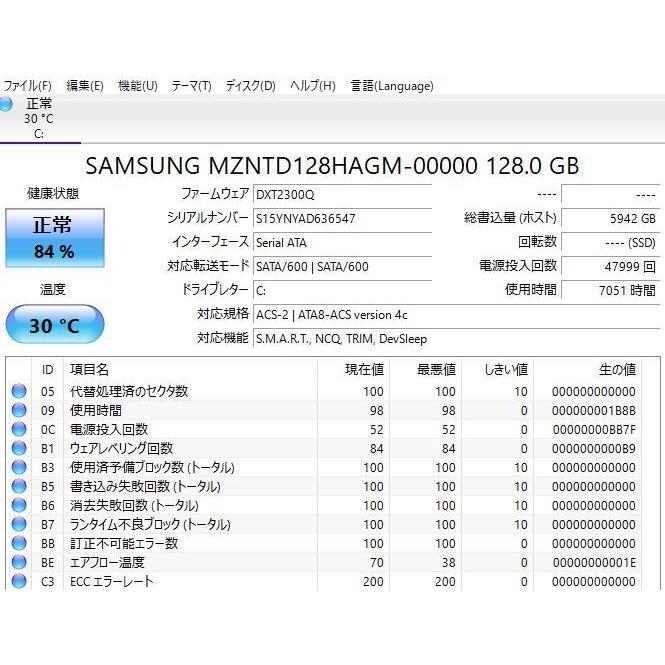The image size is (665, 665).
Task: Select the C: drive tab showing 30 °C
Action: (38, 119)
